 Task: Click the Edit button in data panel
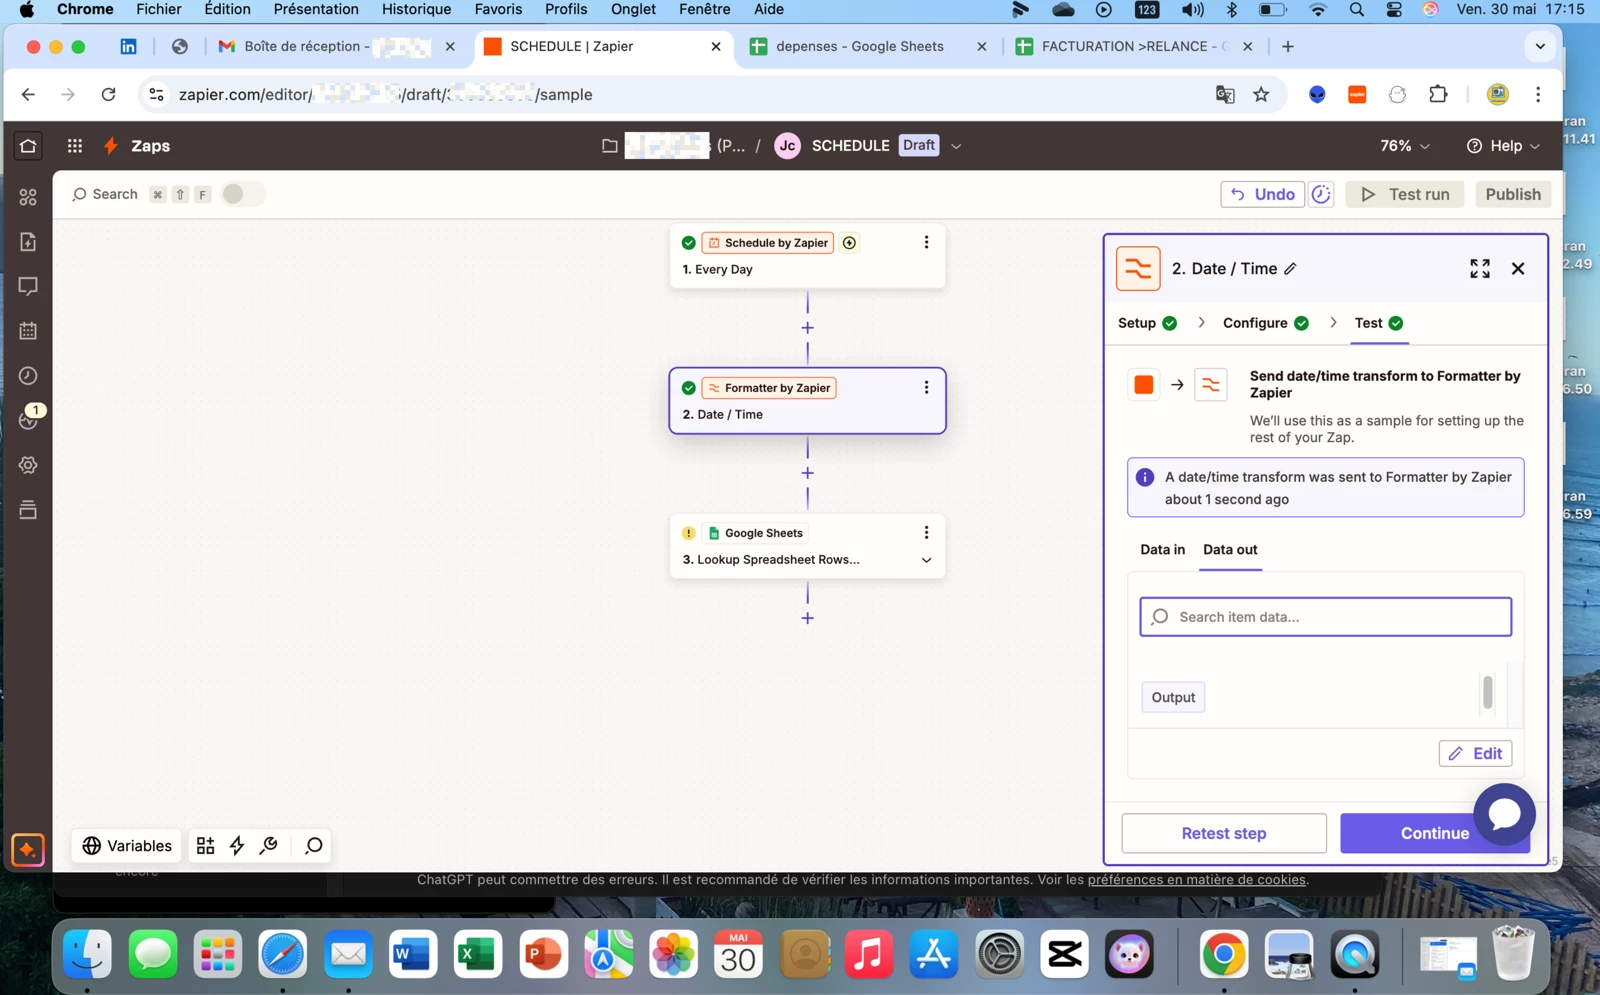pos(1475,753)
